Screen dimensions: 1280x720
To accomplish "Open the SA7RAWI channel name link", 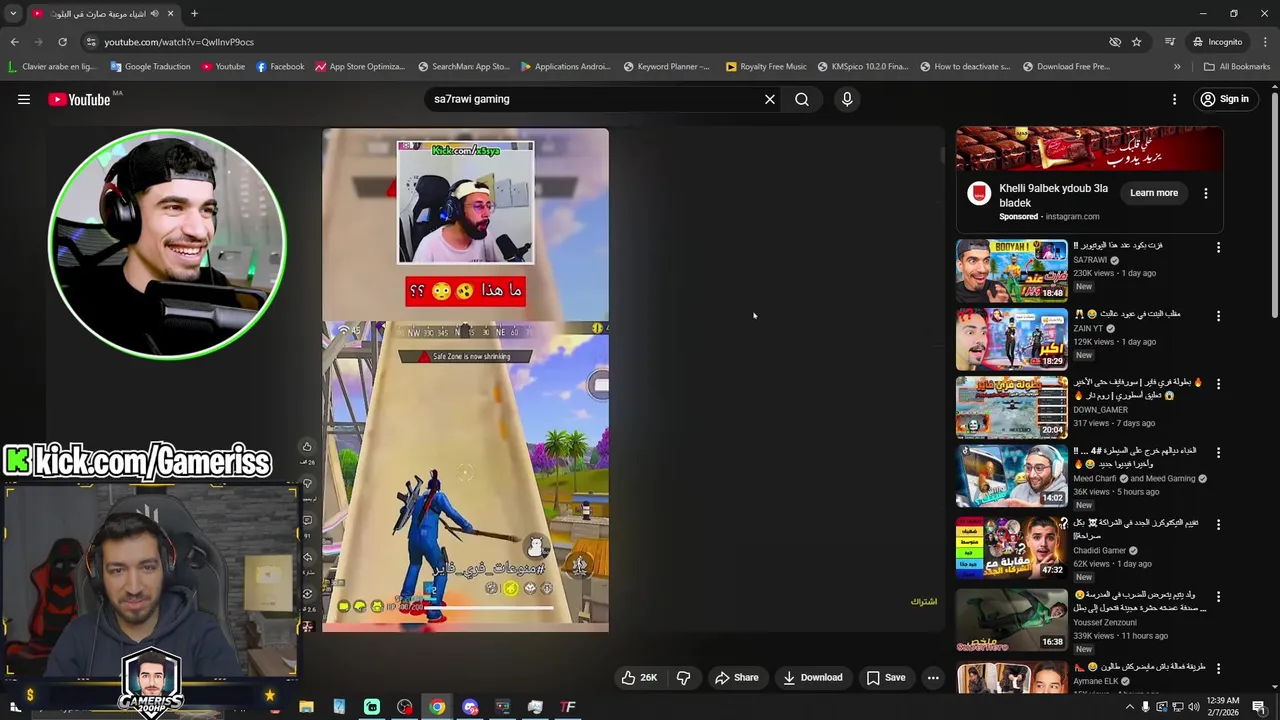I will point(1090,260).
